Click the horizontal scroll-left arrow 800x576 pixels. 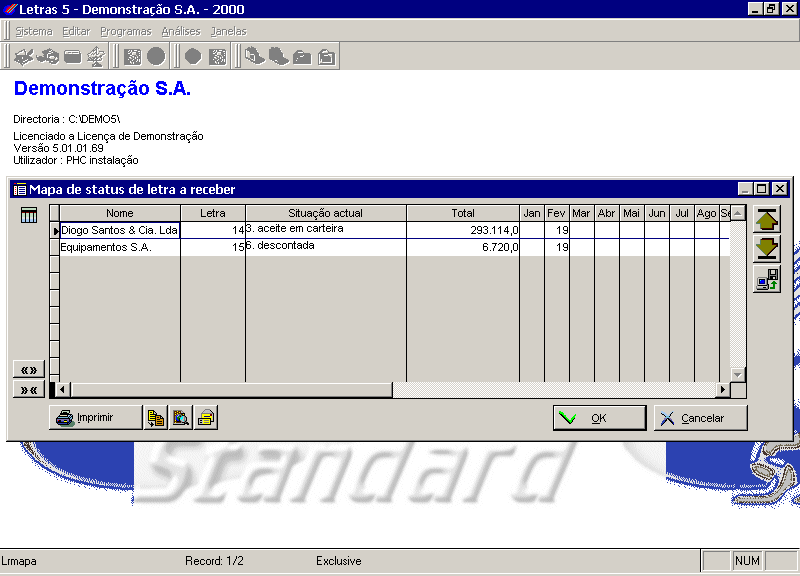tap(62, 390)
